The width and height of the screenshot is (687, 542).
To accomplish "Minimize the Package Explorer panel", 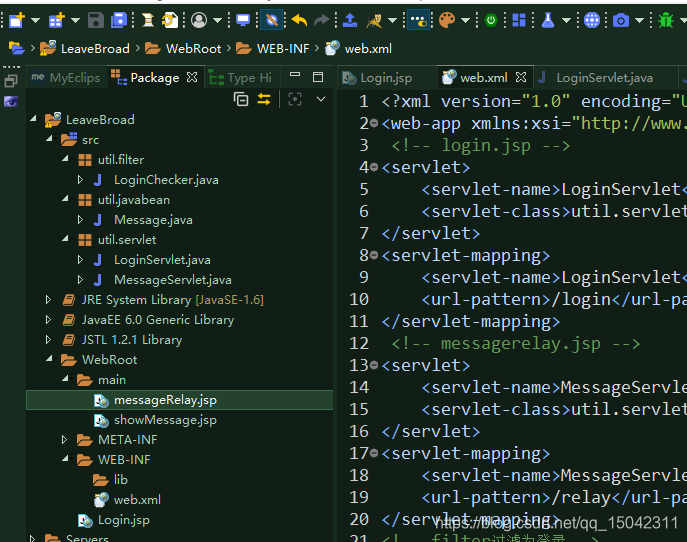I will pos(295,75).
